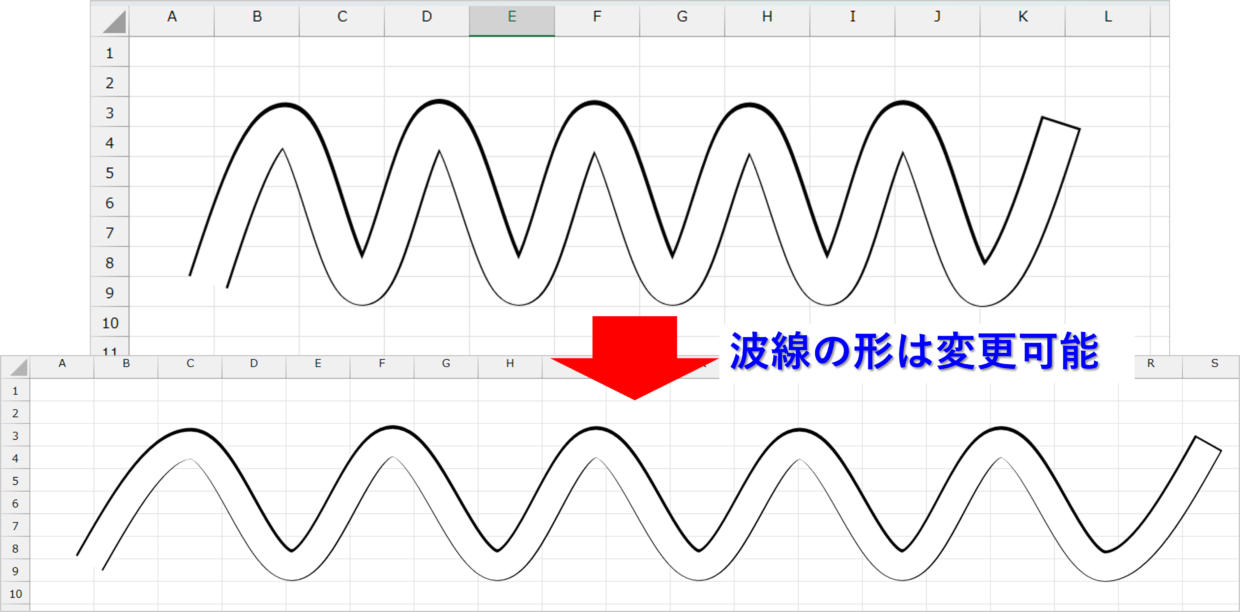The height and width of the screenshot is (612, 1240).
Task: Select row 5 header in lower sheet
Action: [x=15, y=481]
